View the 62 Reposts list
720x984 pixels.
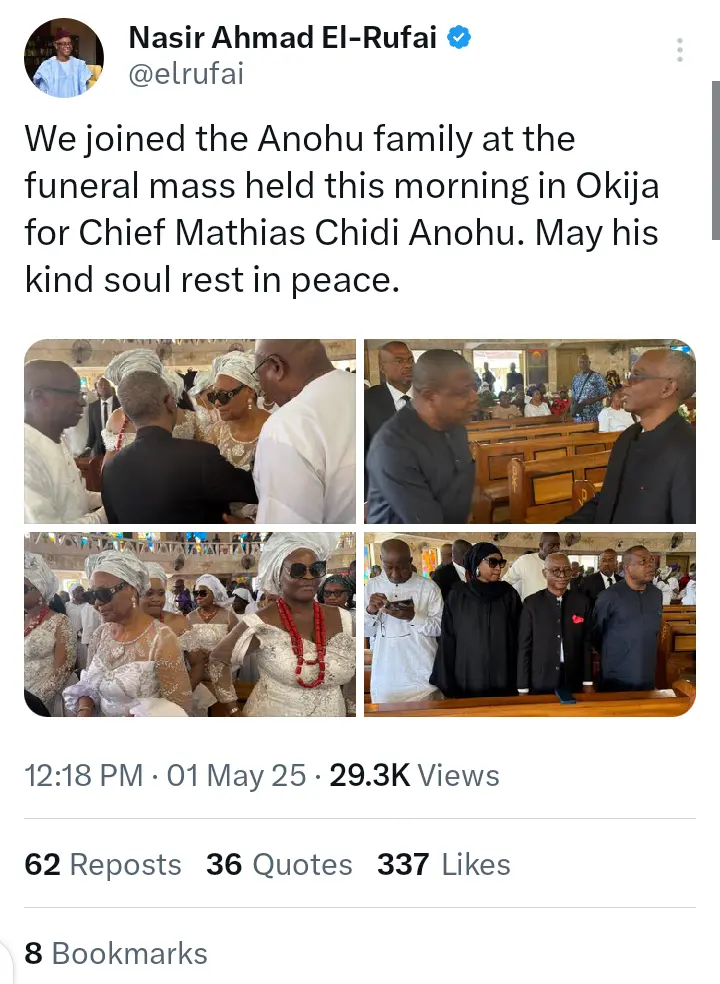coord(103,864)
